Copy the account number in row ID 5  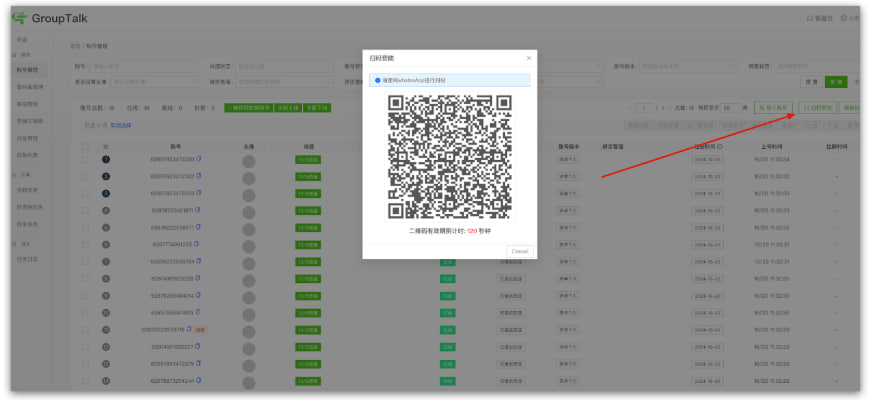198,227
